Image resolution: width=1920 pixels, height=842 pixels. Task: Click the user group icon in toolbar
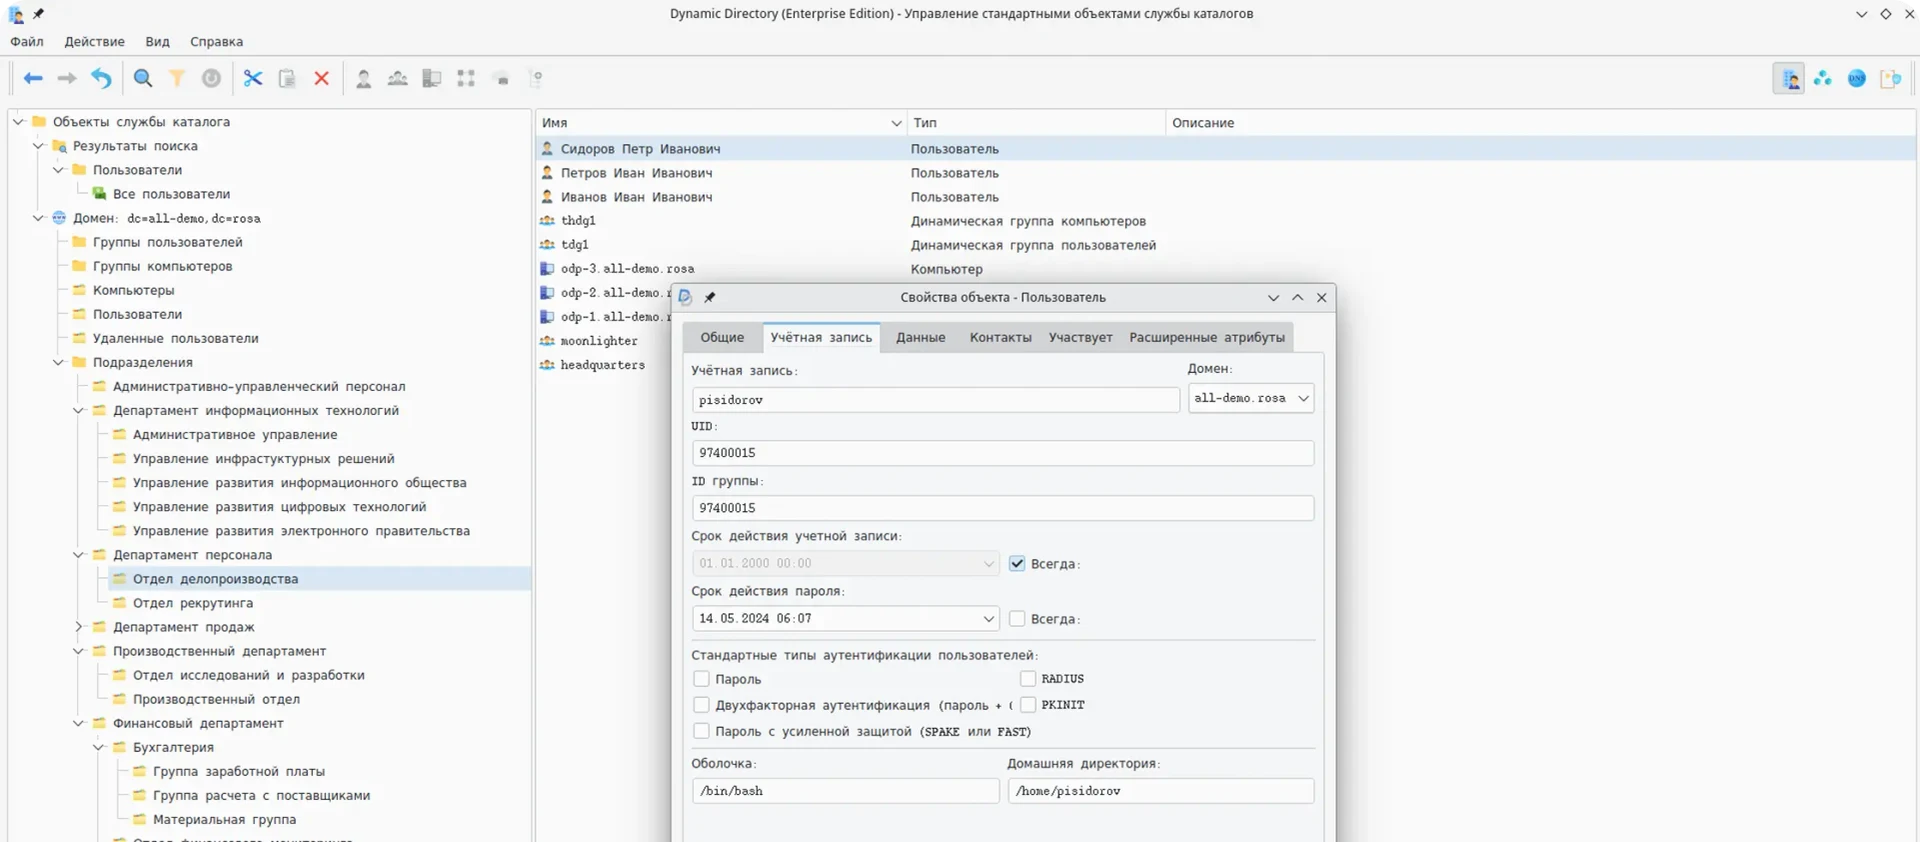[398, 78]
